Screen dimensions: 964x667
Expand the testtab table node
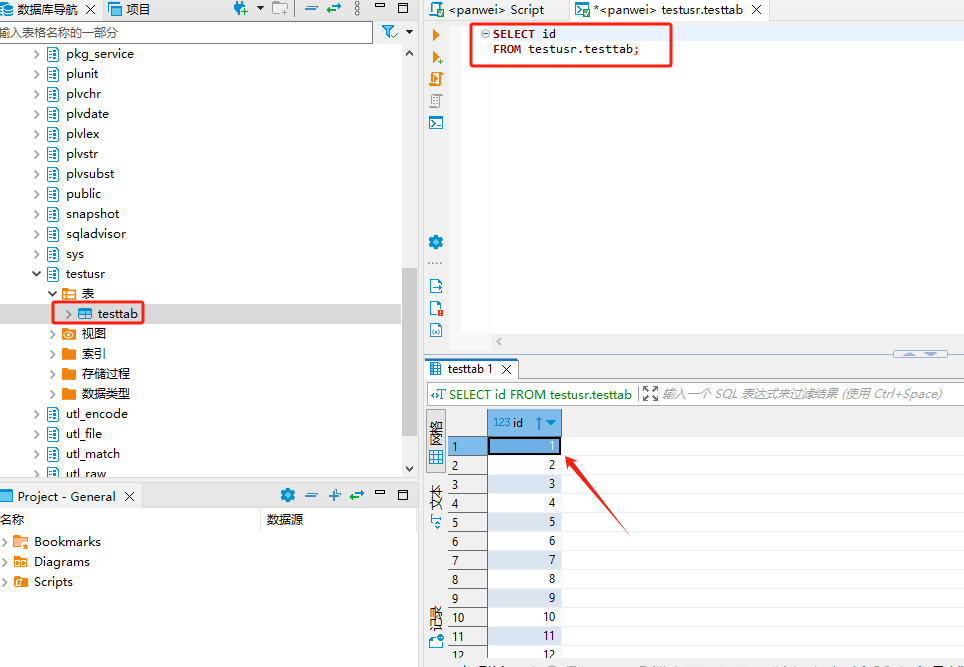[x=68, y=314]
